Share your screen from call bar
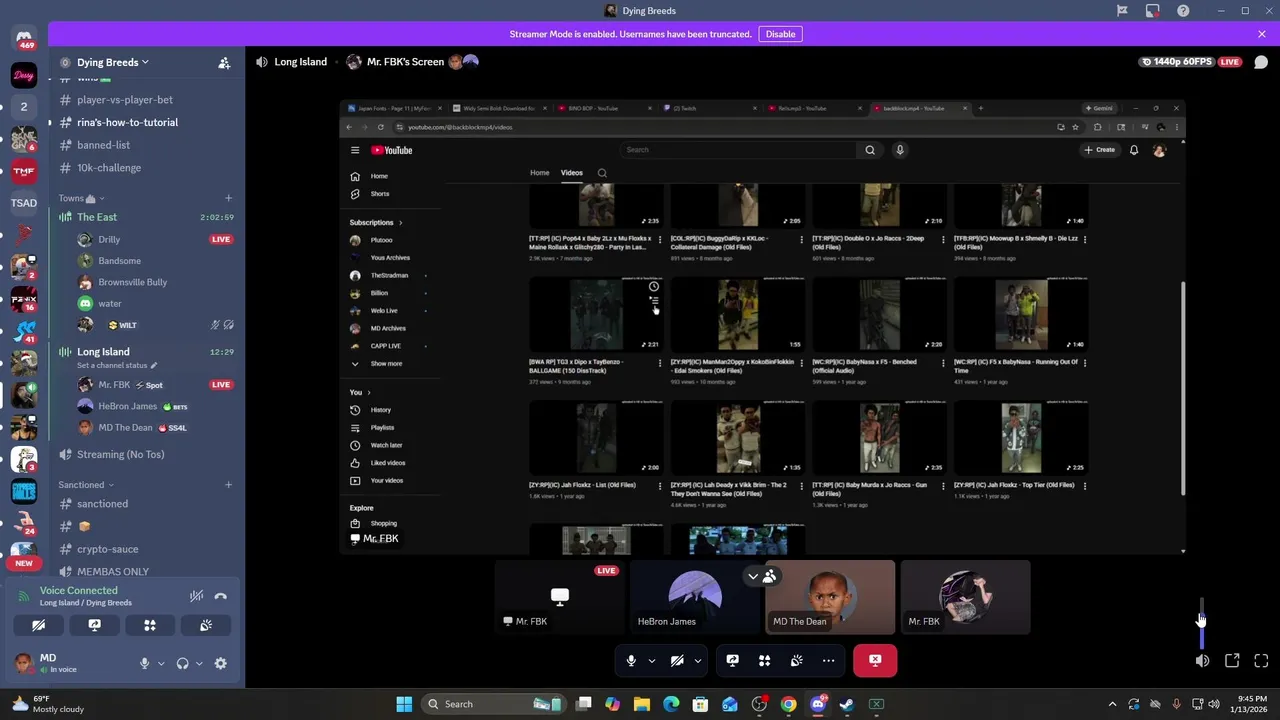The height and width of the screenshot is (720, 1280). pyautogui.click(x=732, y=660)
